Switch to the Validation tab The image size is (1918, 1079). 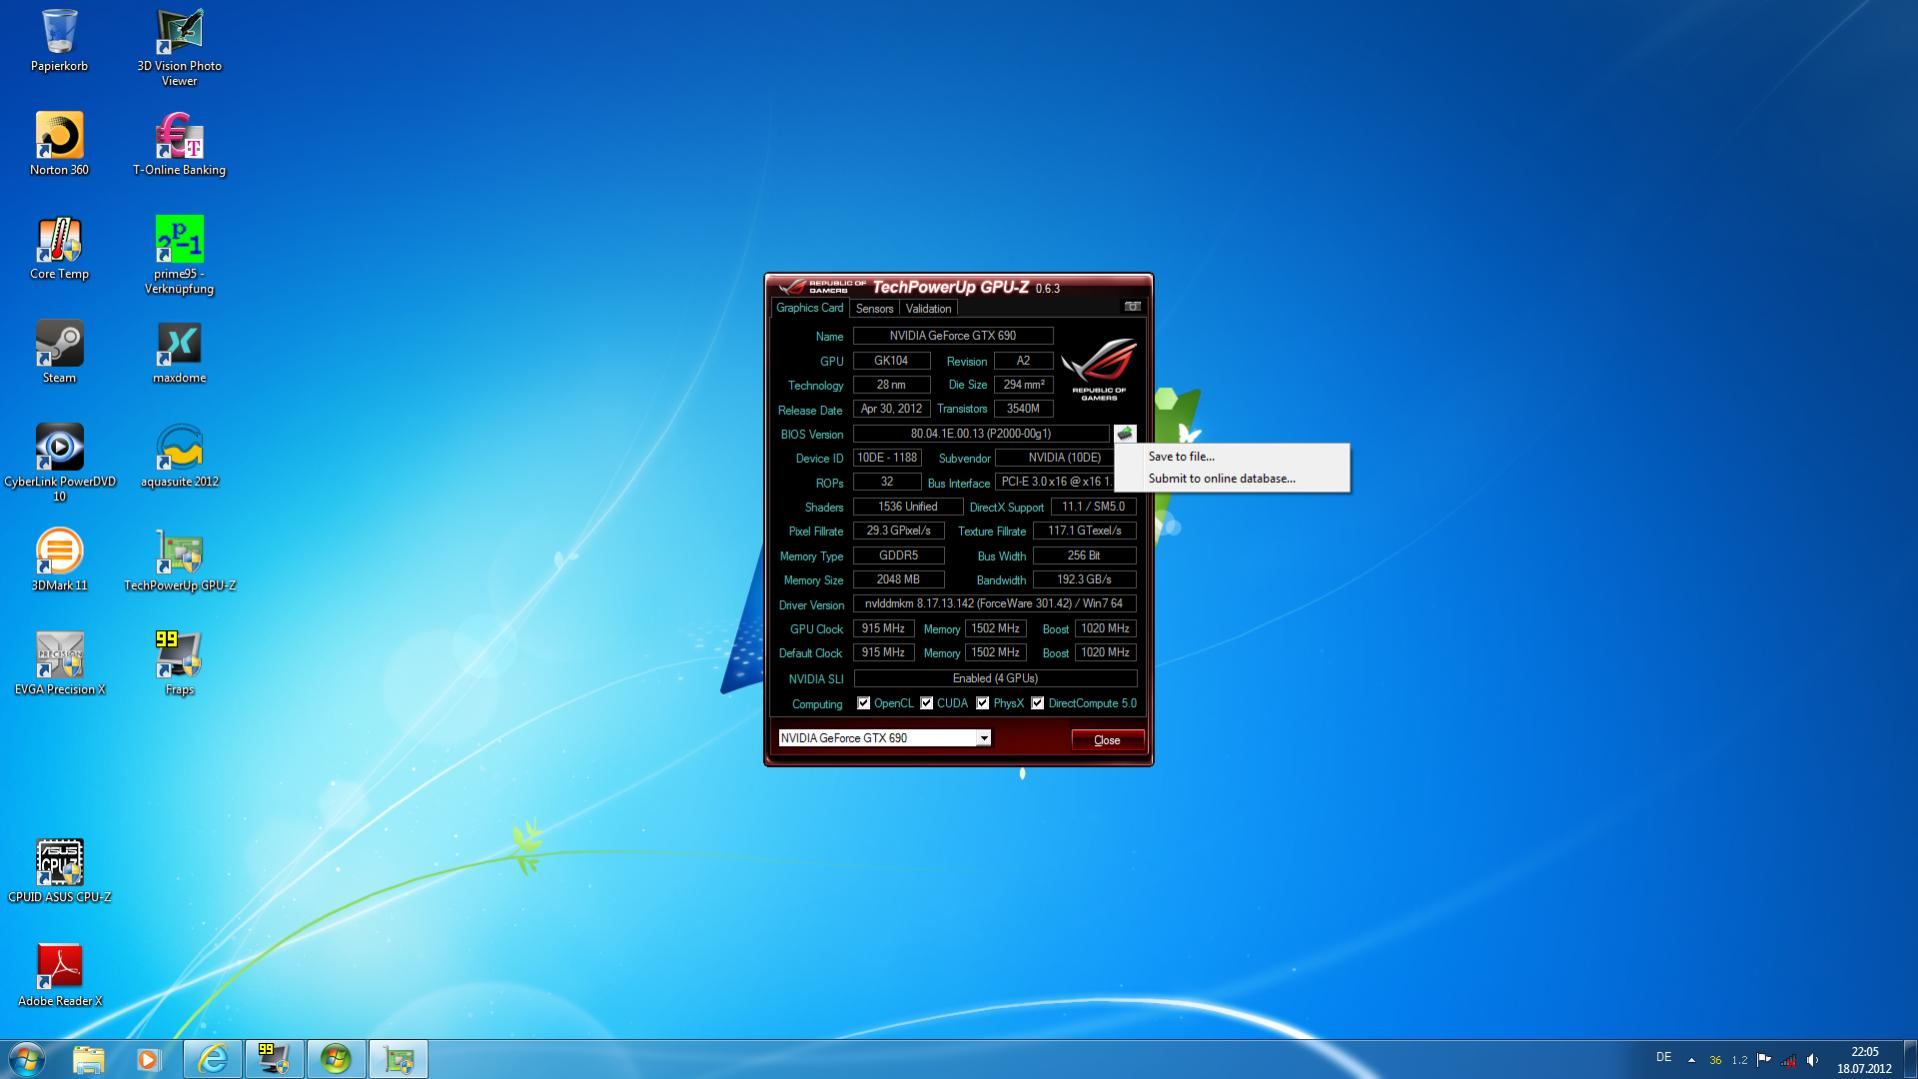pyautogui.click(x=928, y=309)
